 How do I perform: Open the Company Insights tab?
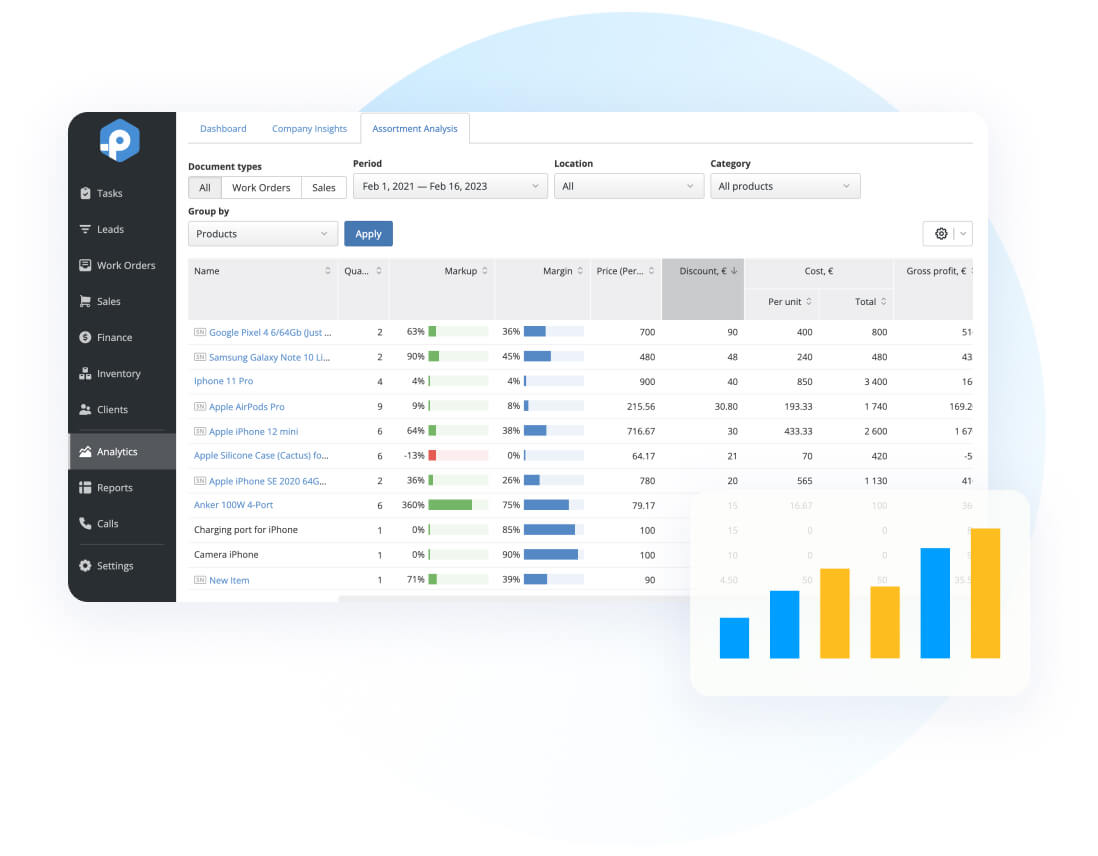pos(309,129)
